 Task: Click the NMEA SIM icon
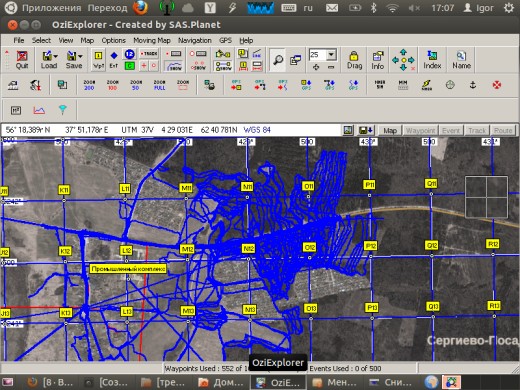coord(380,85)
